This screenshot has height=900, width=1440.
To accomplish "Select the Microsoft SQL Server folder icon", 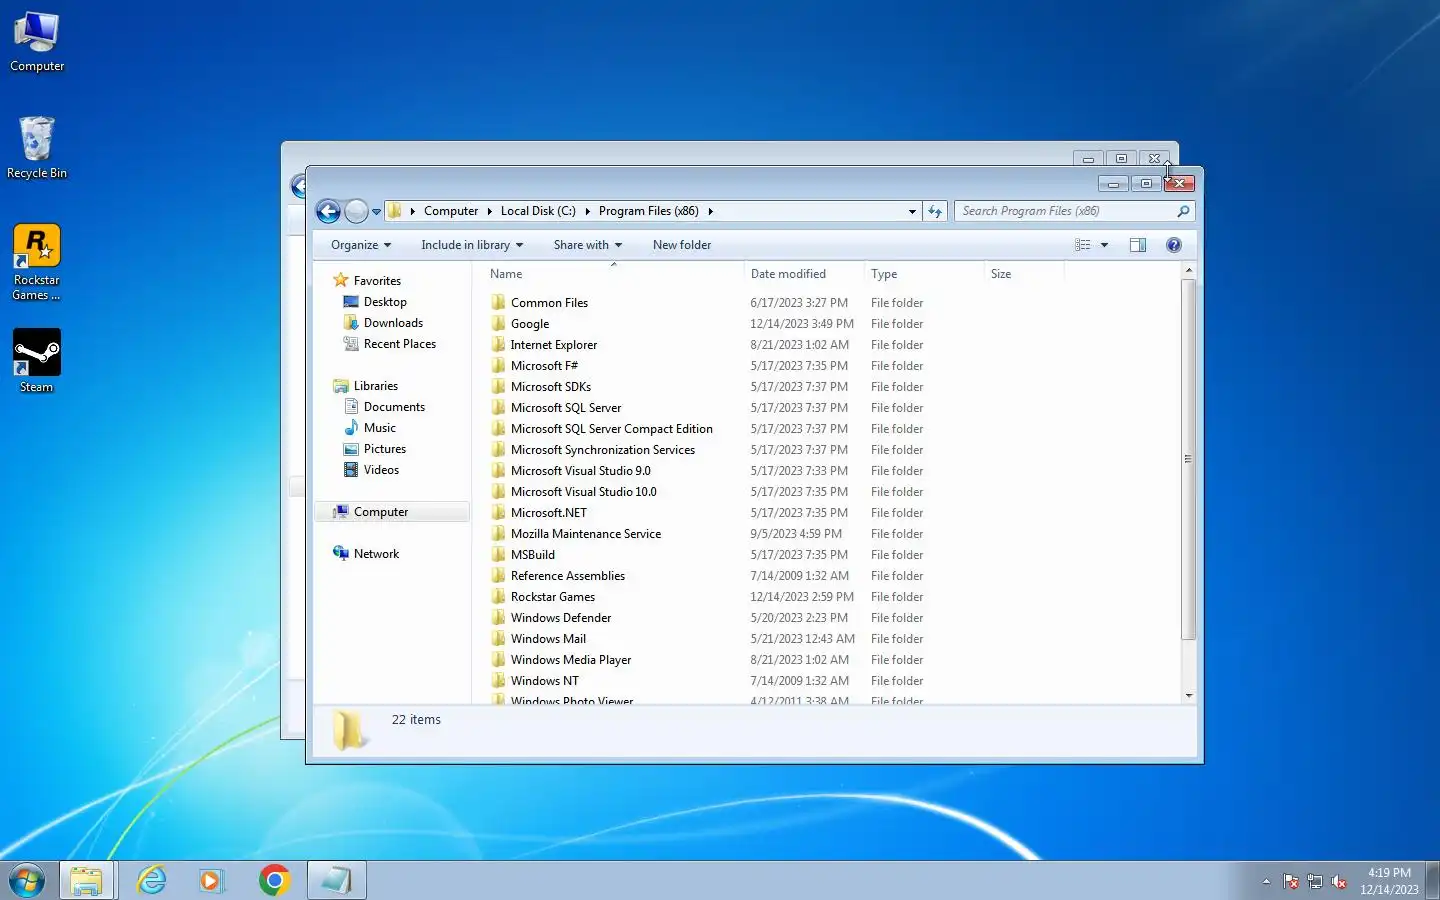I will tap(498, 407).
